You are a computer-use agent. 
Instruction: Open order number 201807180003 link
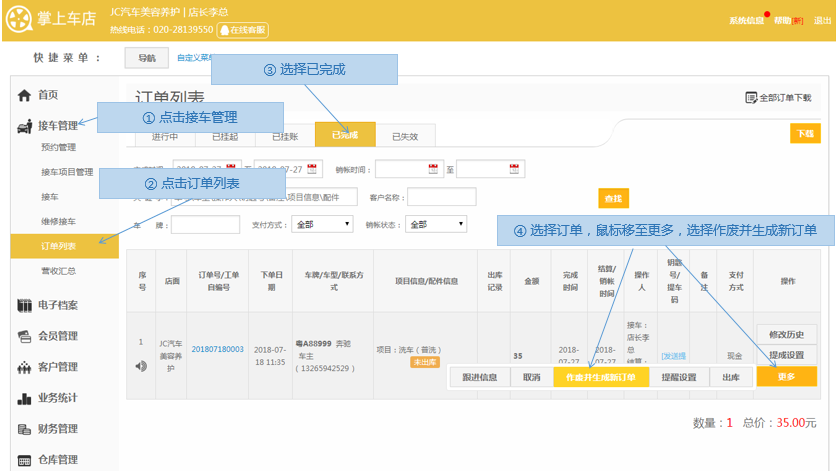coord(217,349)
